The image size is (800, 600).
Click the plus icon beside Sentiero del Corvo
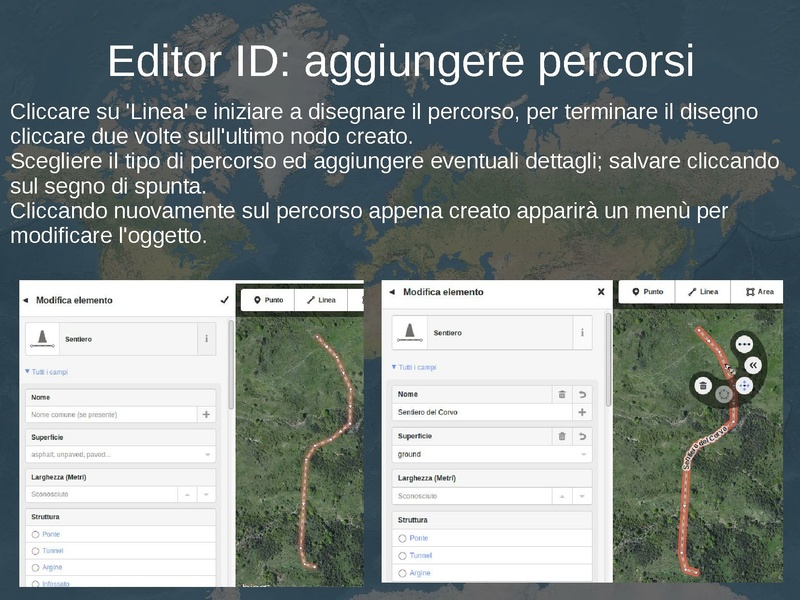(582, 412)
